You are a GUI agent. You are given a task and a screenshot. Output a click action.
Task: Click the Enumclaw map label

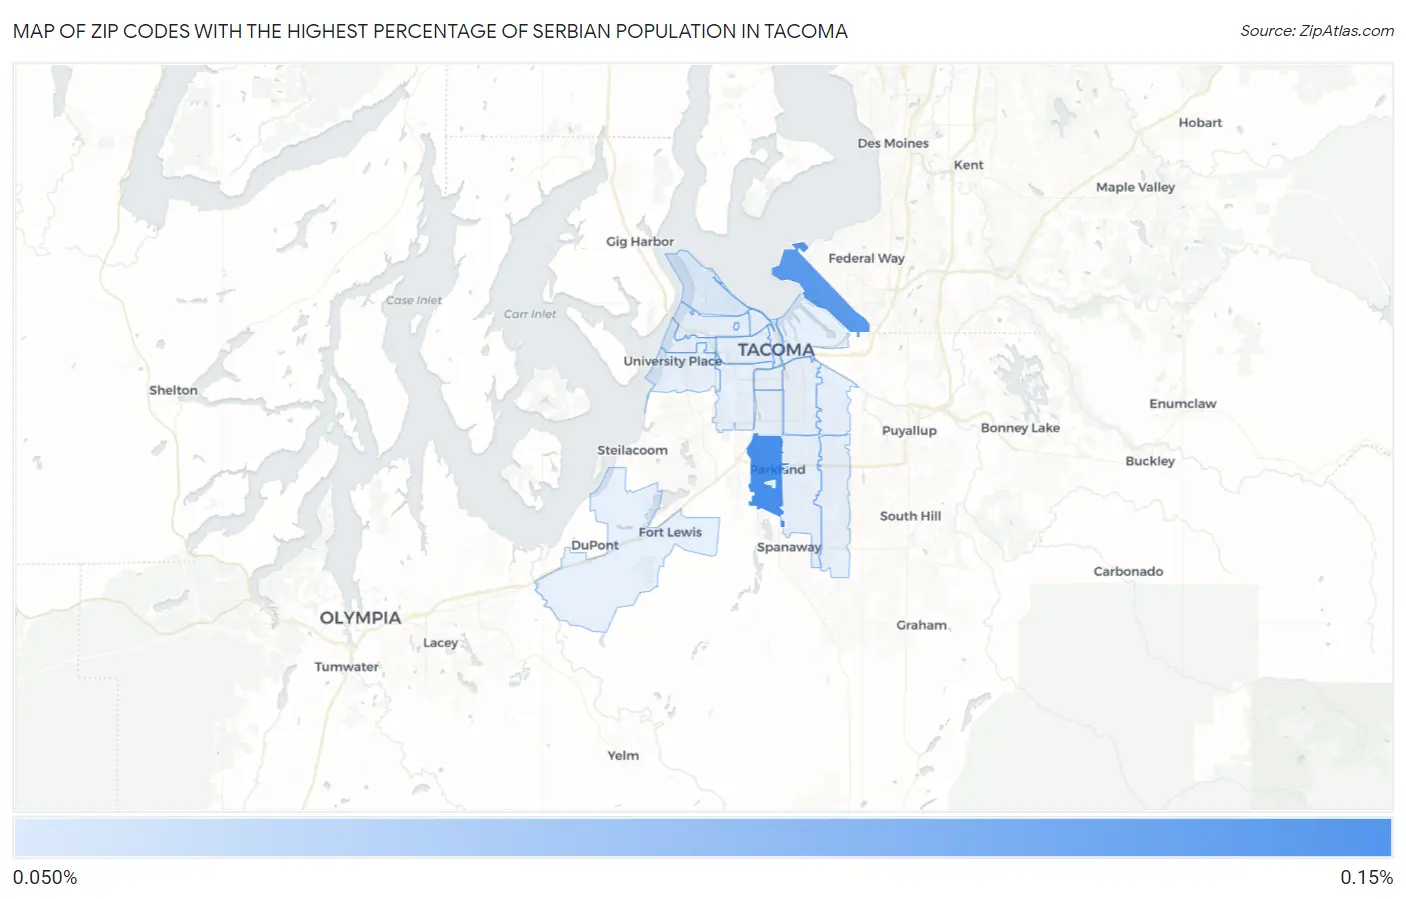click(x=1182, y=404)
